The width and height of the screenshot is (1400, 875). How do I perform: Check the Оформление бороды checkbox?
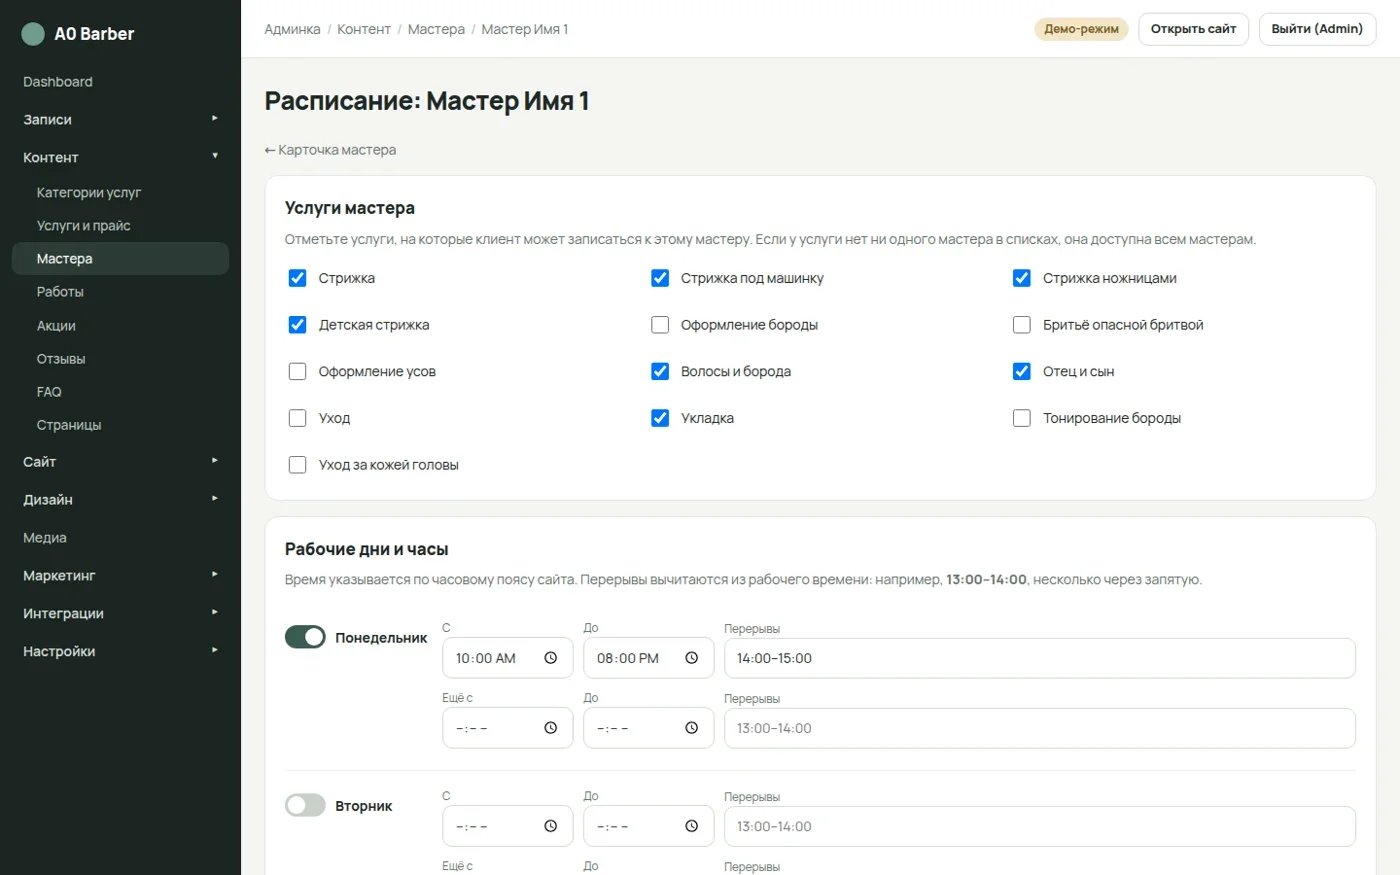[660, 325]
